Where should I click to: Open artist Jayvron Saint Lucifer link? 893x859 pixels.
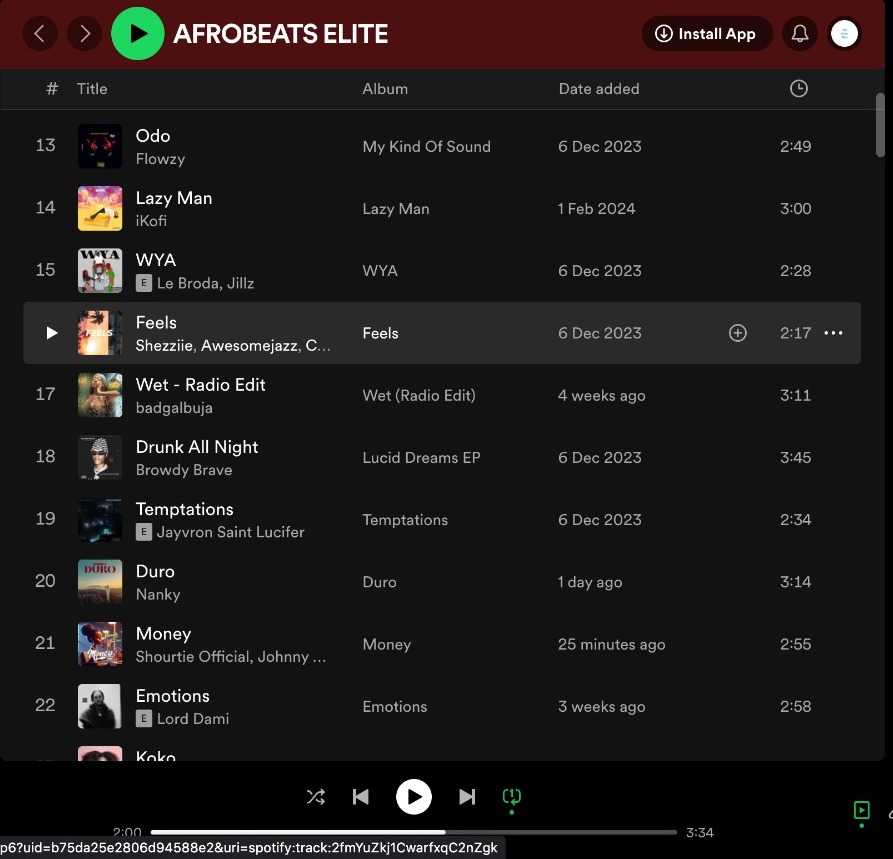[231, 532]
